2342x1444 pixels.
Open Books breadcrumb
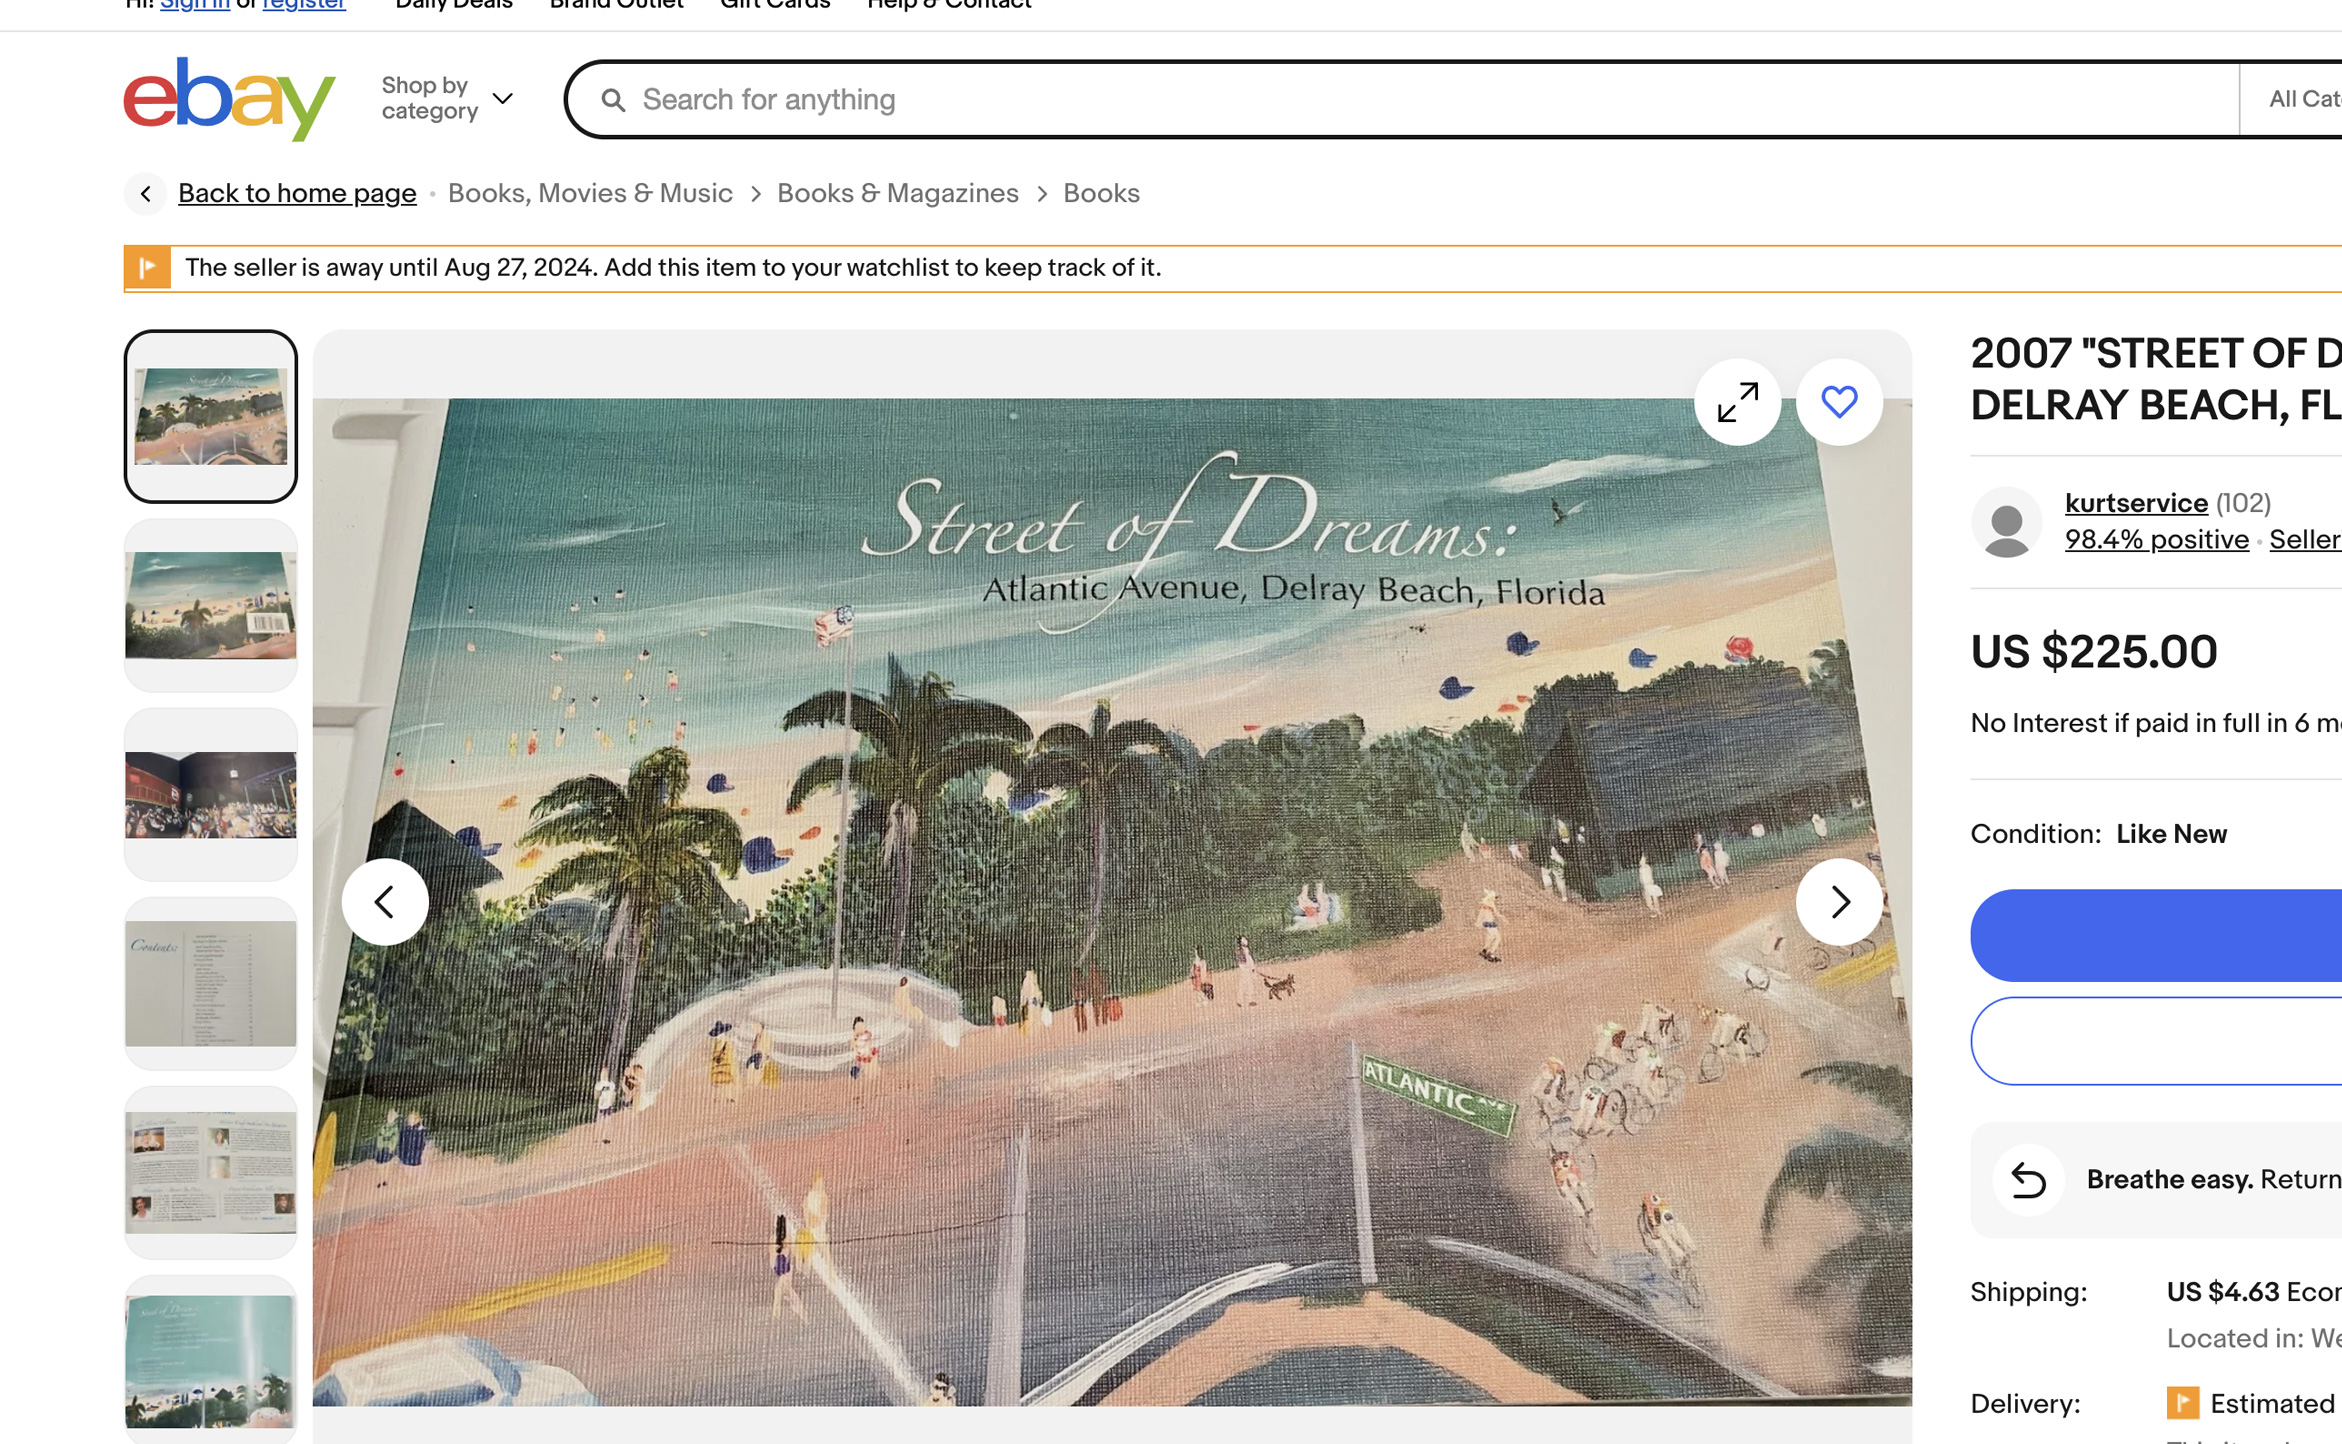click(x=1101, y=194)
